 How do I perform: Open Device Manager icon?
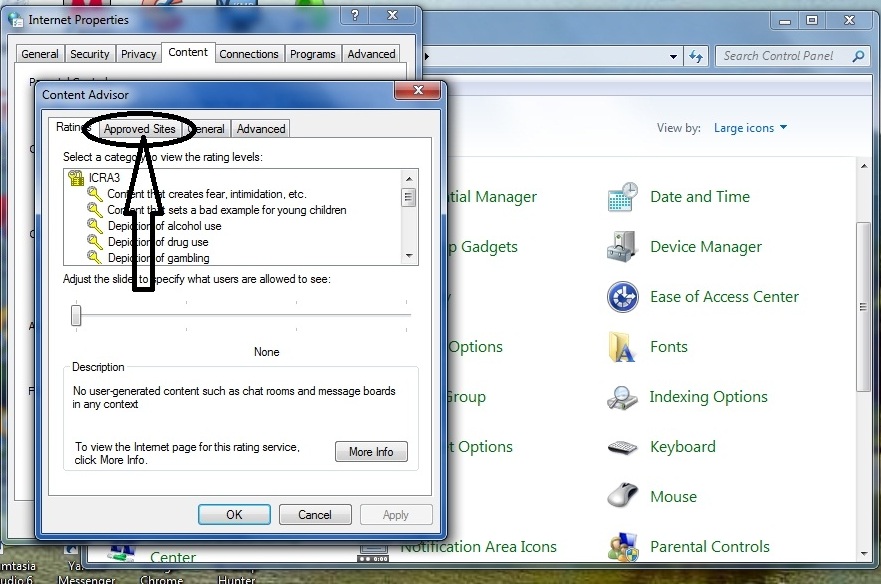tap(623, 246)
